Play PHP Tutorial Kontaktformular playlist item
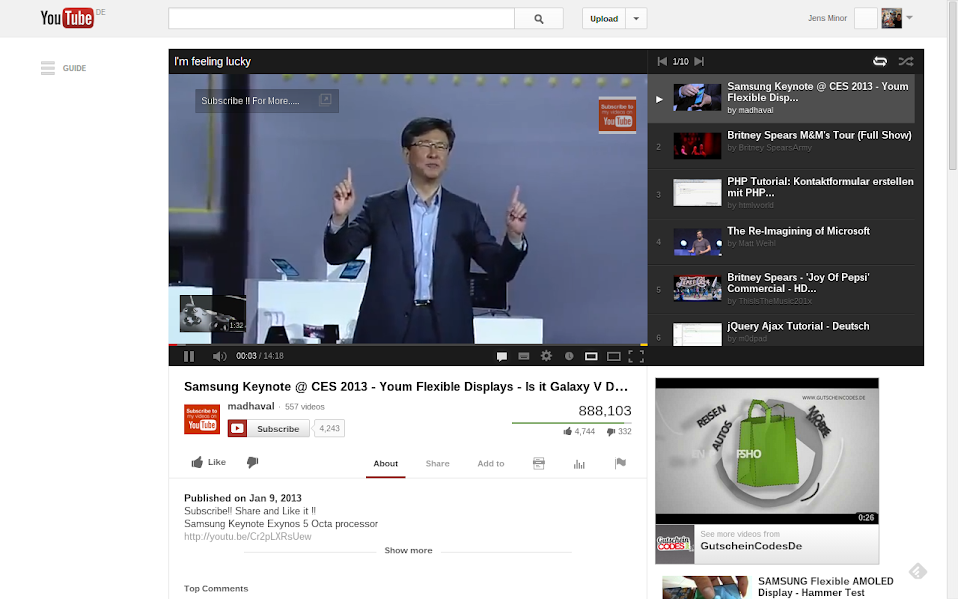 pos(781,194)
